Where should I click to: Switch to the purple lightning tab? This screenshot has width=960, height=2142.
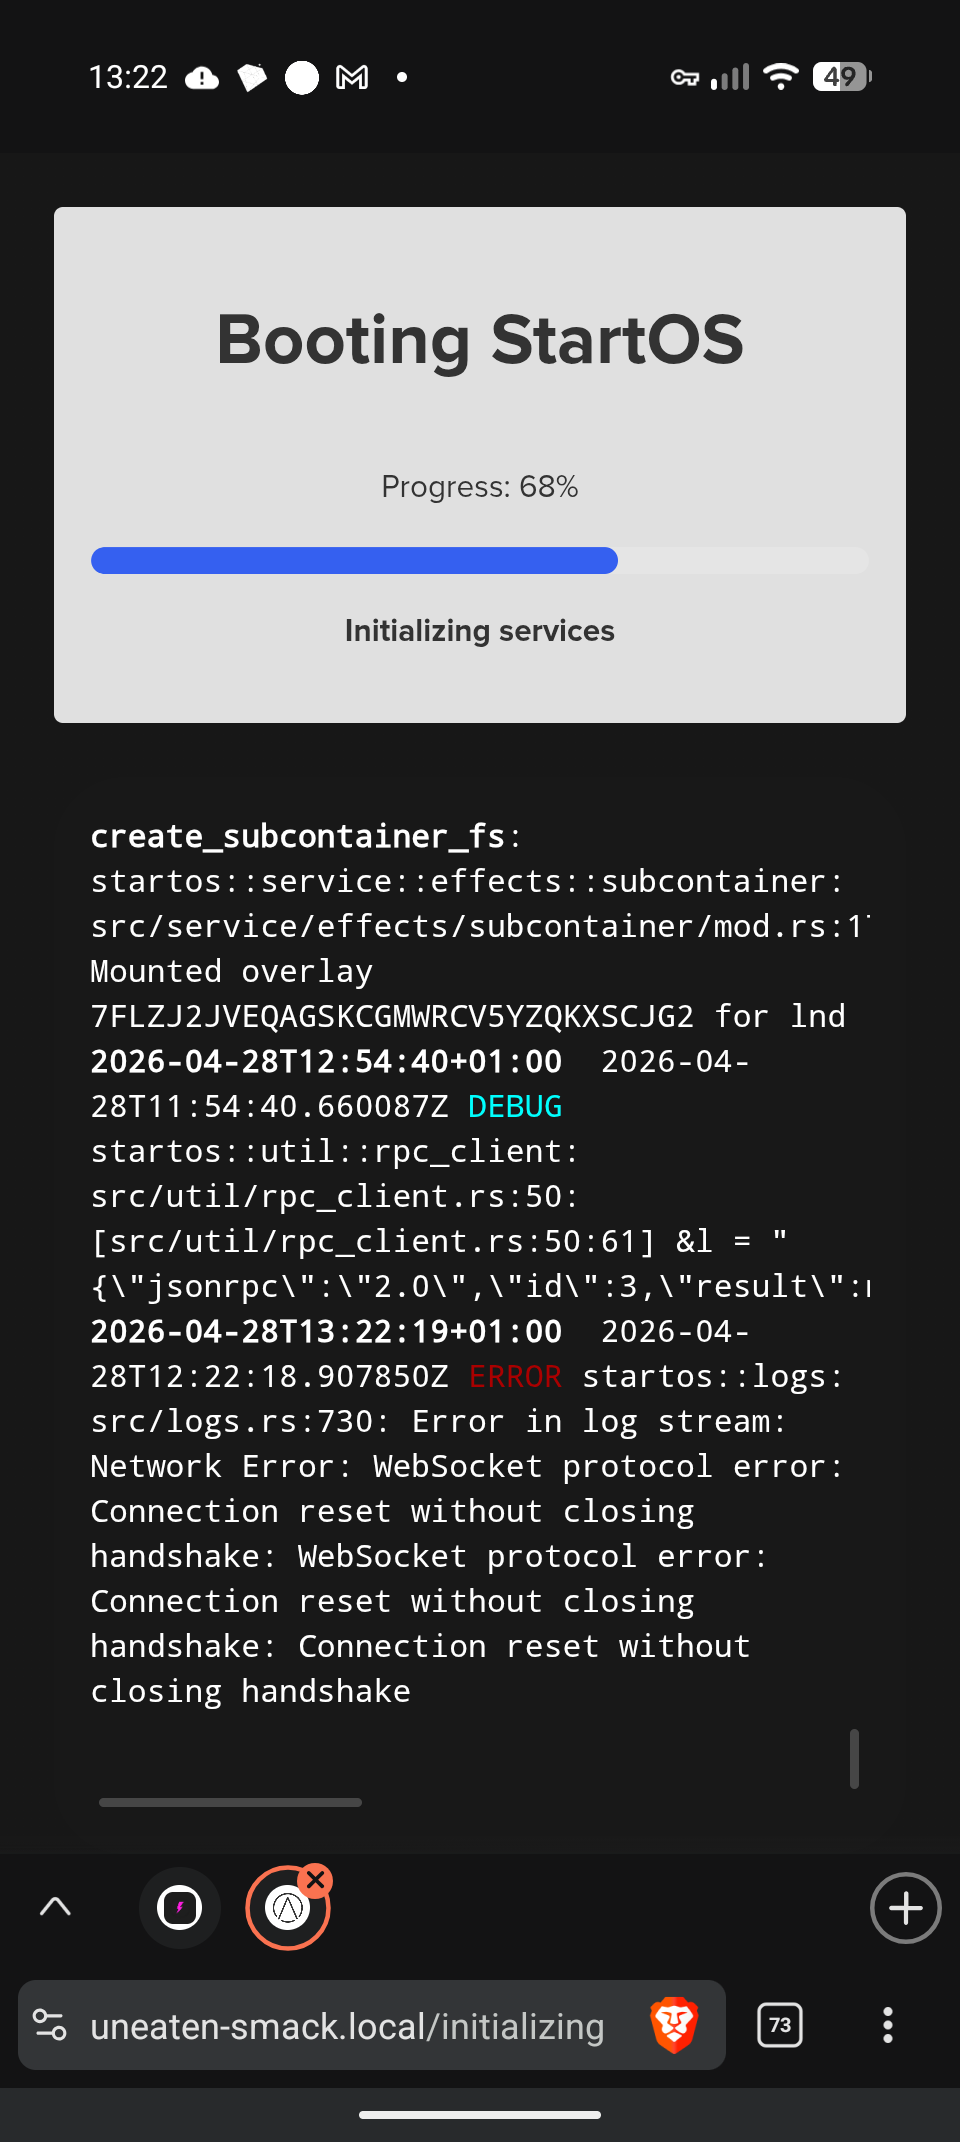[180, 1908]
